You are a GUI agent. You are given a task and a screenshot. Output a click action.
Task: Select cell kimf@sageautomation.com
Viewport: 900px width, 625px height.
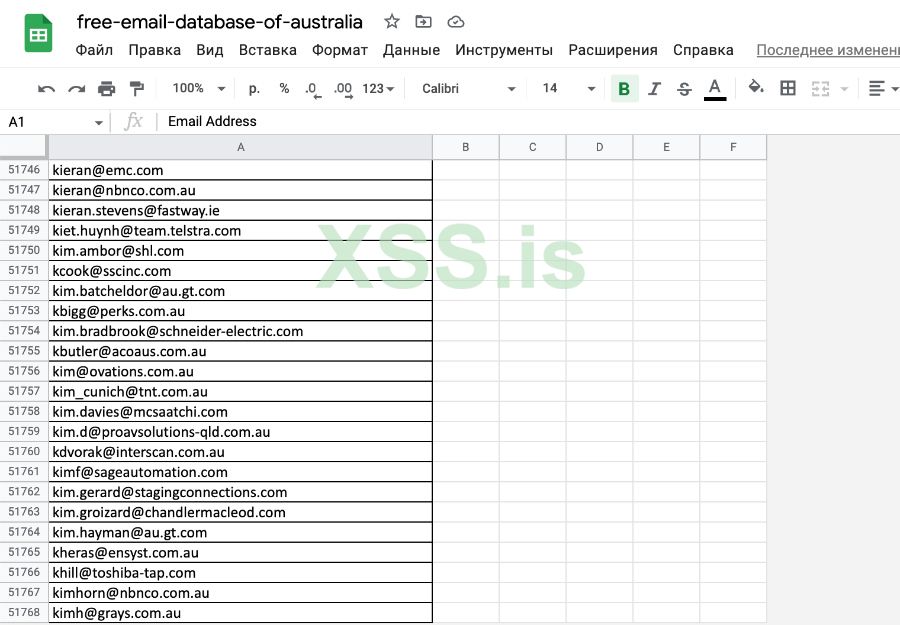coord(240,472)
